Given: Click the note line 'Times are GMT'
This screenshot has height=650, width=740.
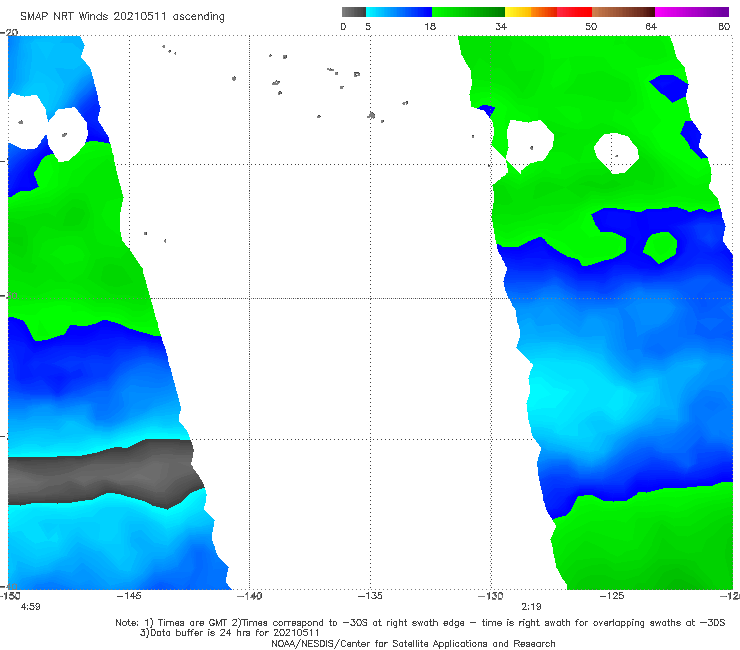Looking at the screenshot, I should pyautogui.click(x=193, y=623).
